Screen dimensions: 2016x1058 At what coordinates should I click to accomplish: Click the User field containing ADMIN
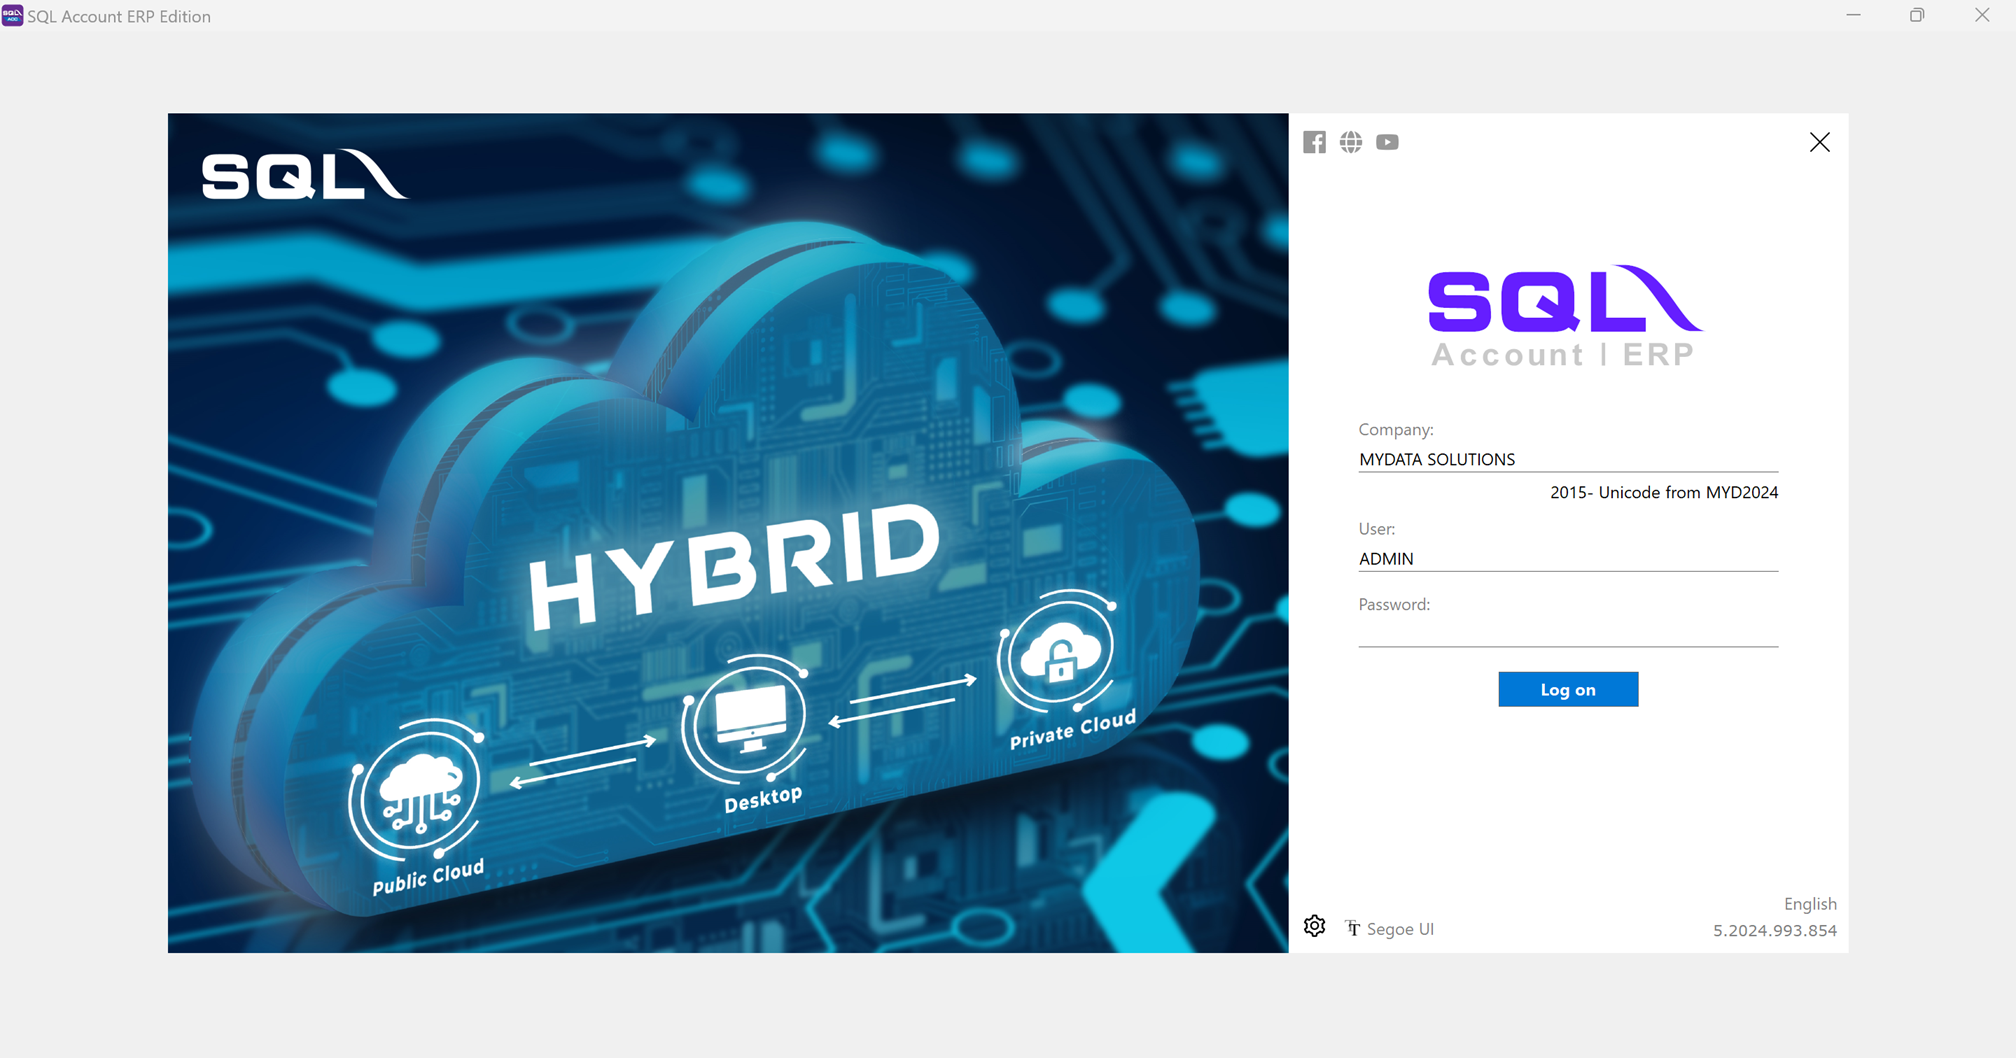pos(1567,559)
